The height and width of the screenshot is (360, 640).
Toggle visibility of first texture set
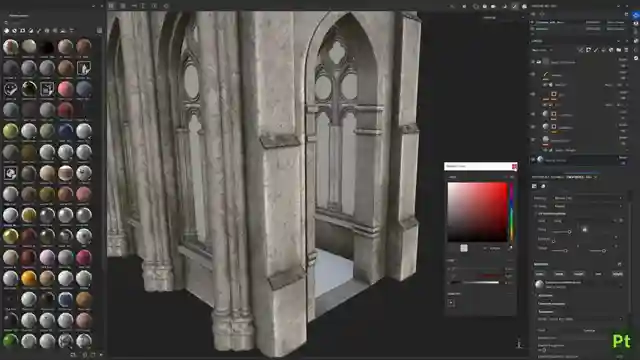pyautogui.click(x=532, y=22)
